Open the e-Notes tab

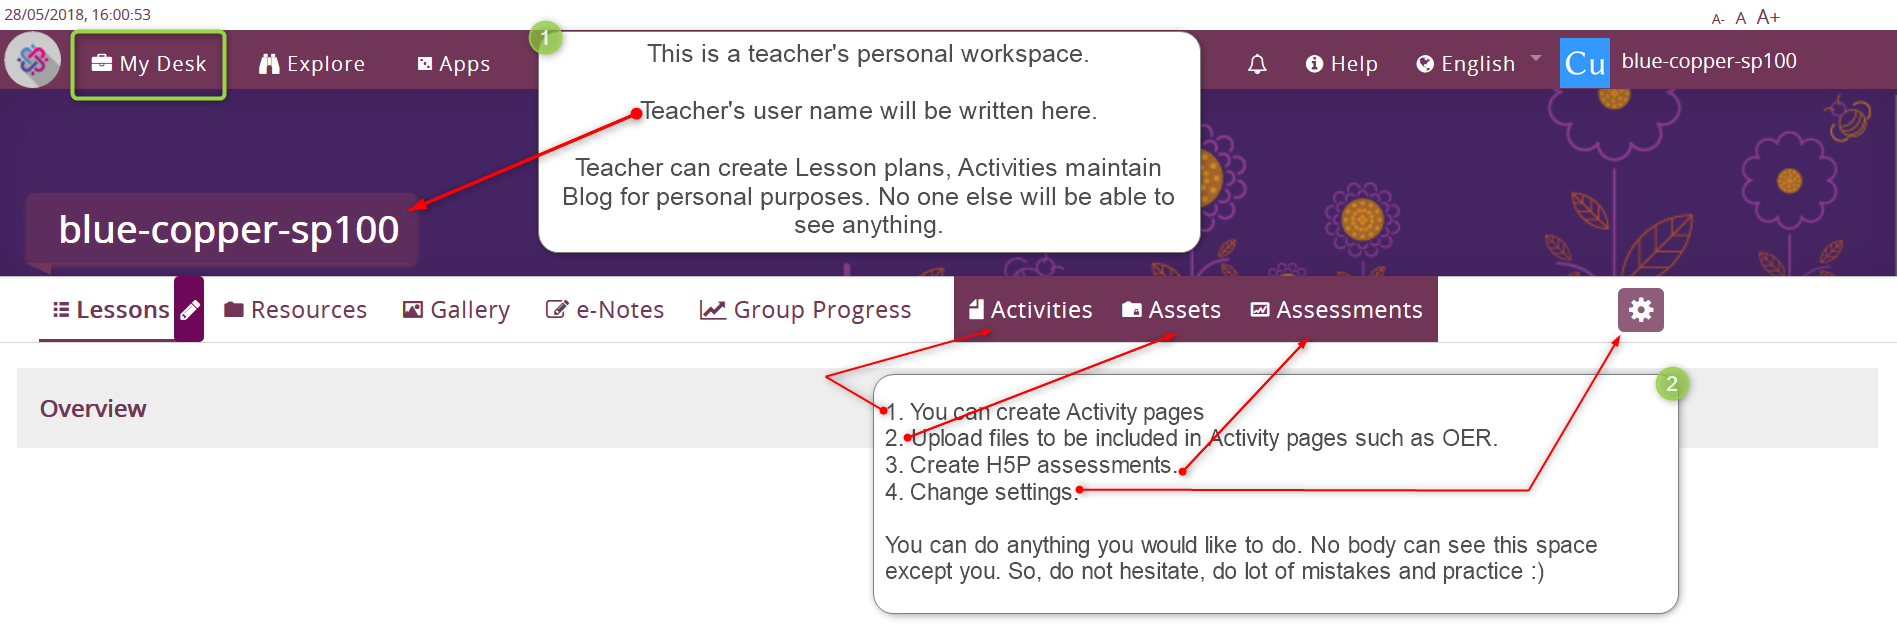pos(605,310)
